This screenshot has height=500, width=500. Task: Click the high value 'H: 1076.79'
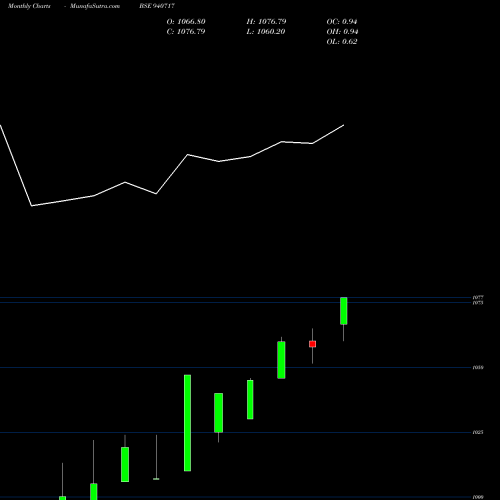click(x=266, y=22)
